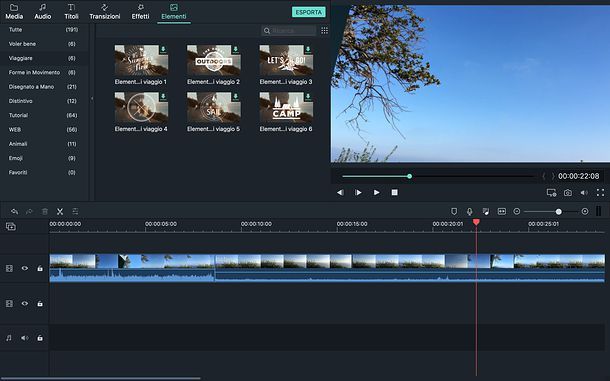Open the audio mixer icon
The image size is (610, 381).
click(486, 211)
